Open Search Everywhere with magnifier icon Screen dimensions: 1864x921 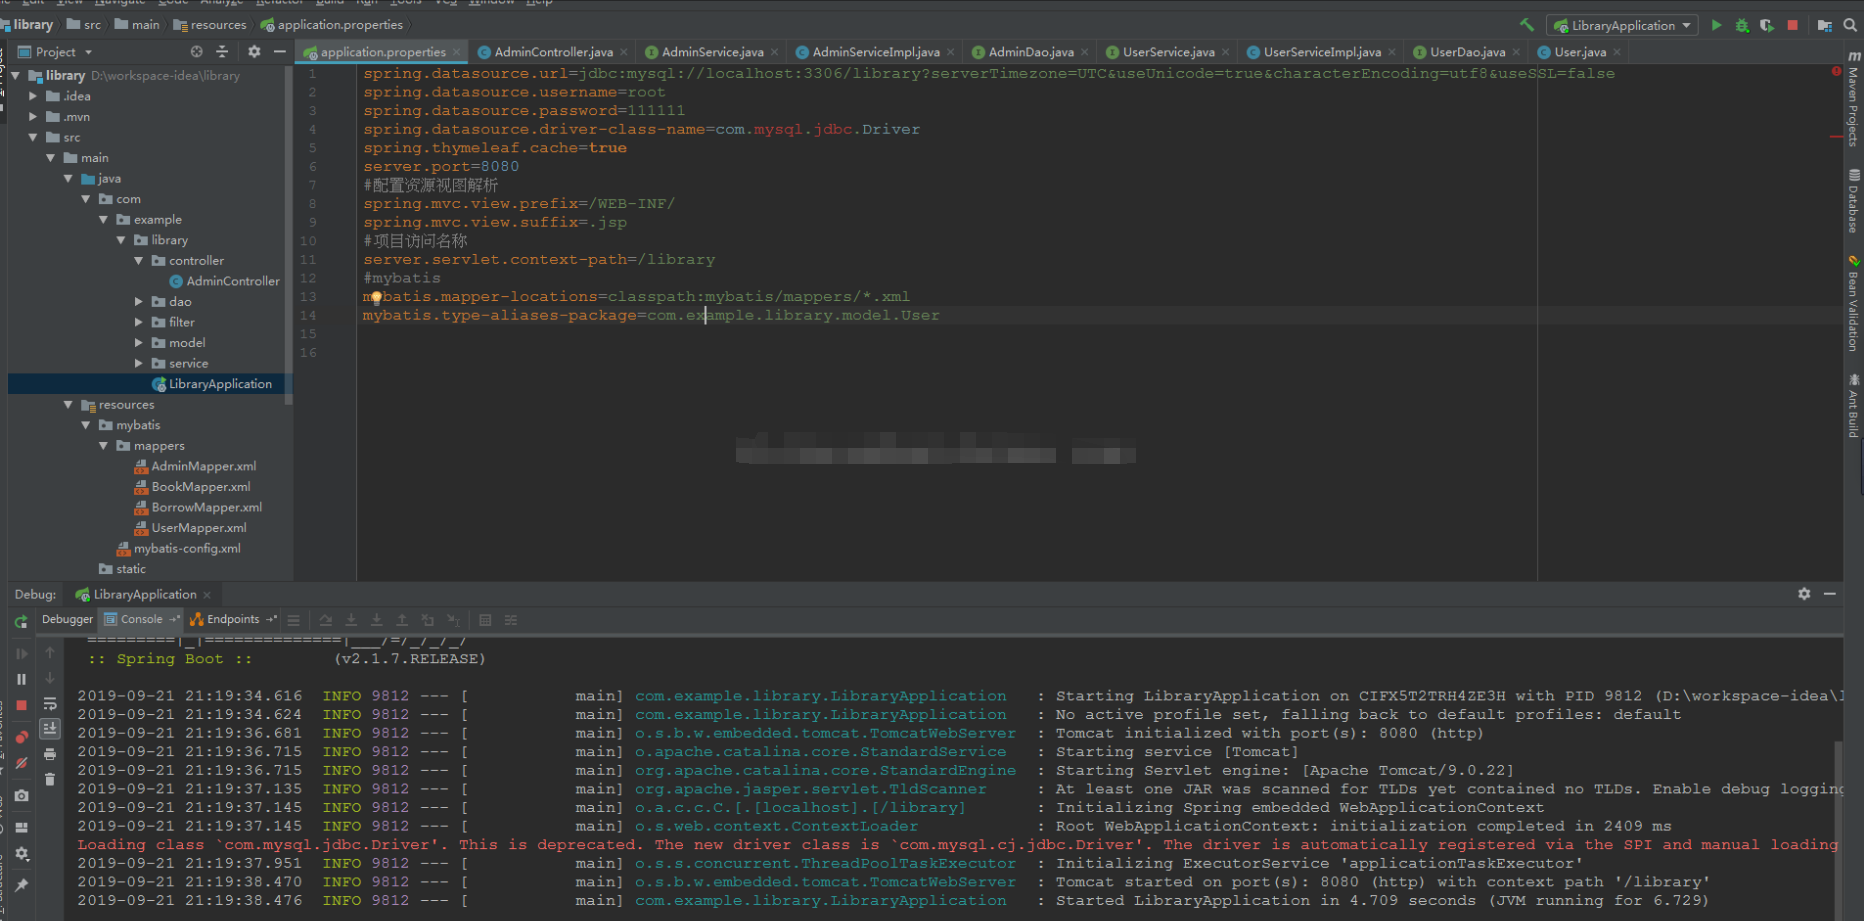pyautogui.click(x=1850, y=25)
